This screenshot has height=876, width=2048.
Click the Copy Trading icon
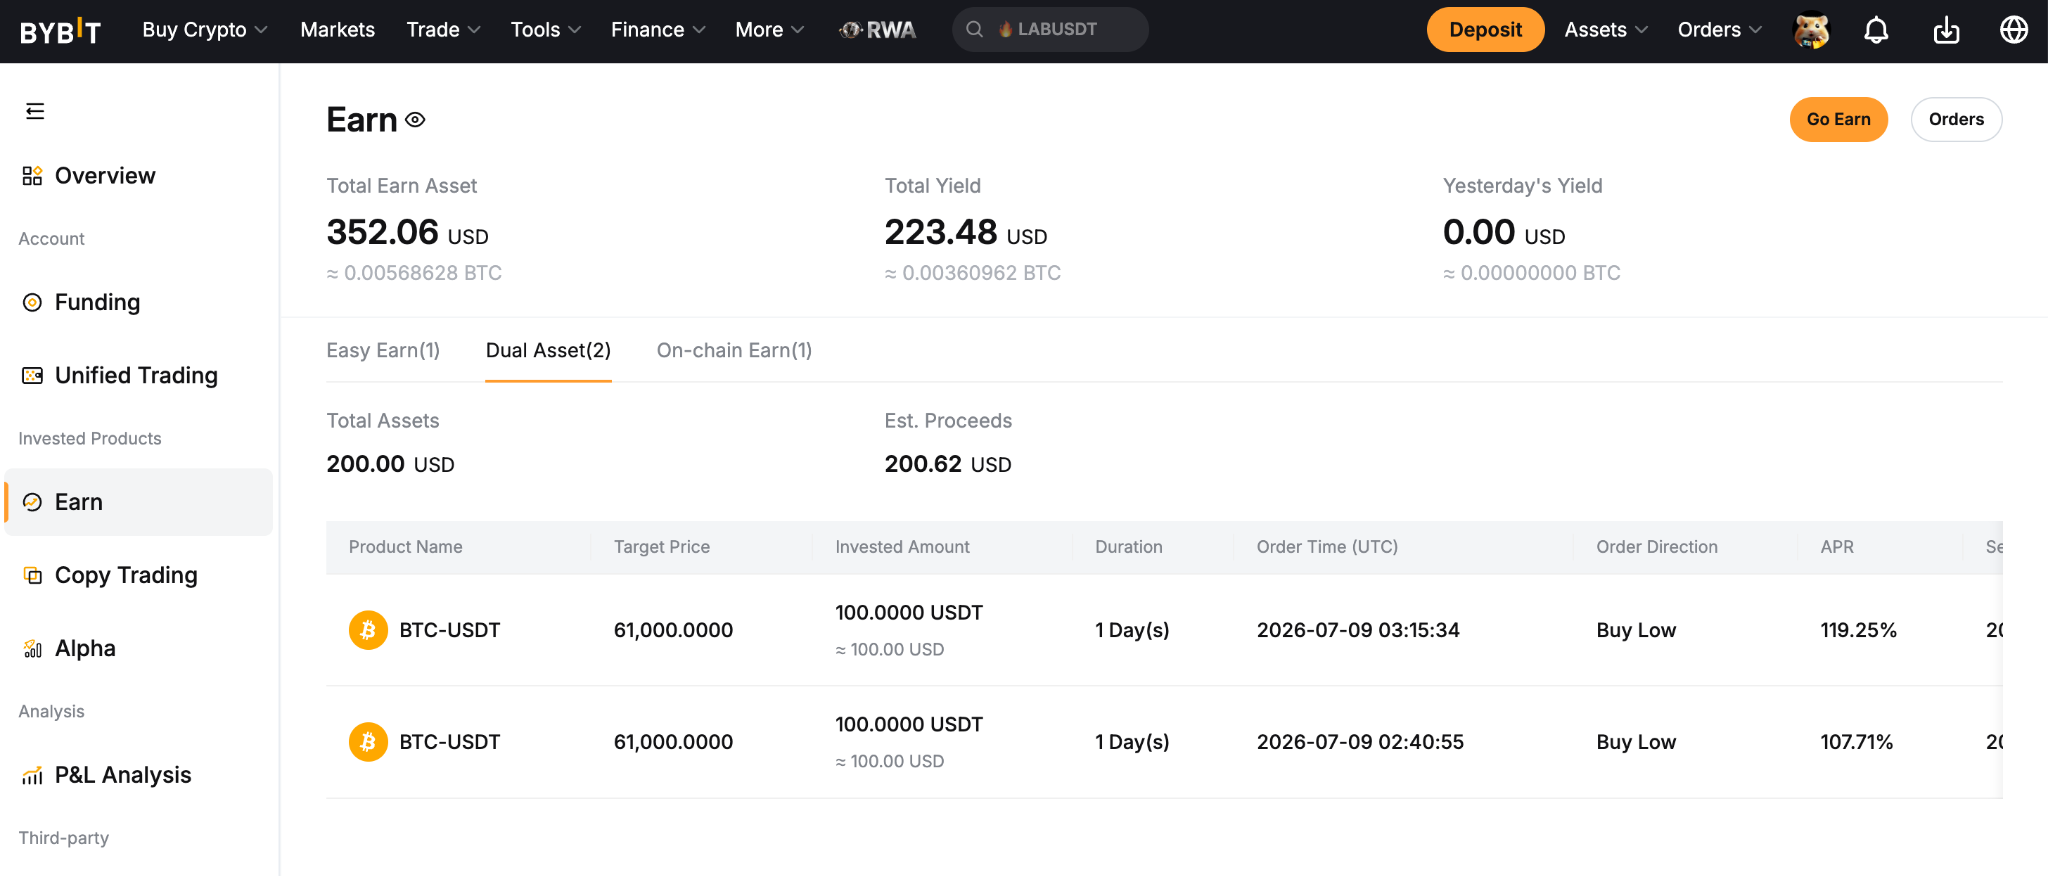[x=32, y=575]
